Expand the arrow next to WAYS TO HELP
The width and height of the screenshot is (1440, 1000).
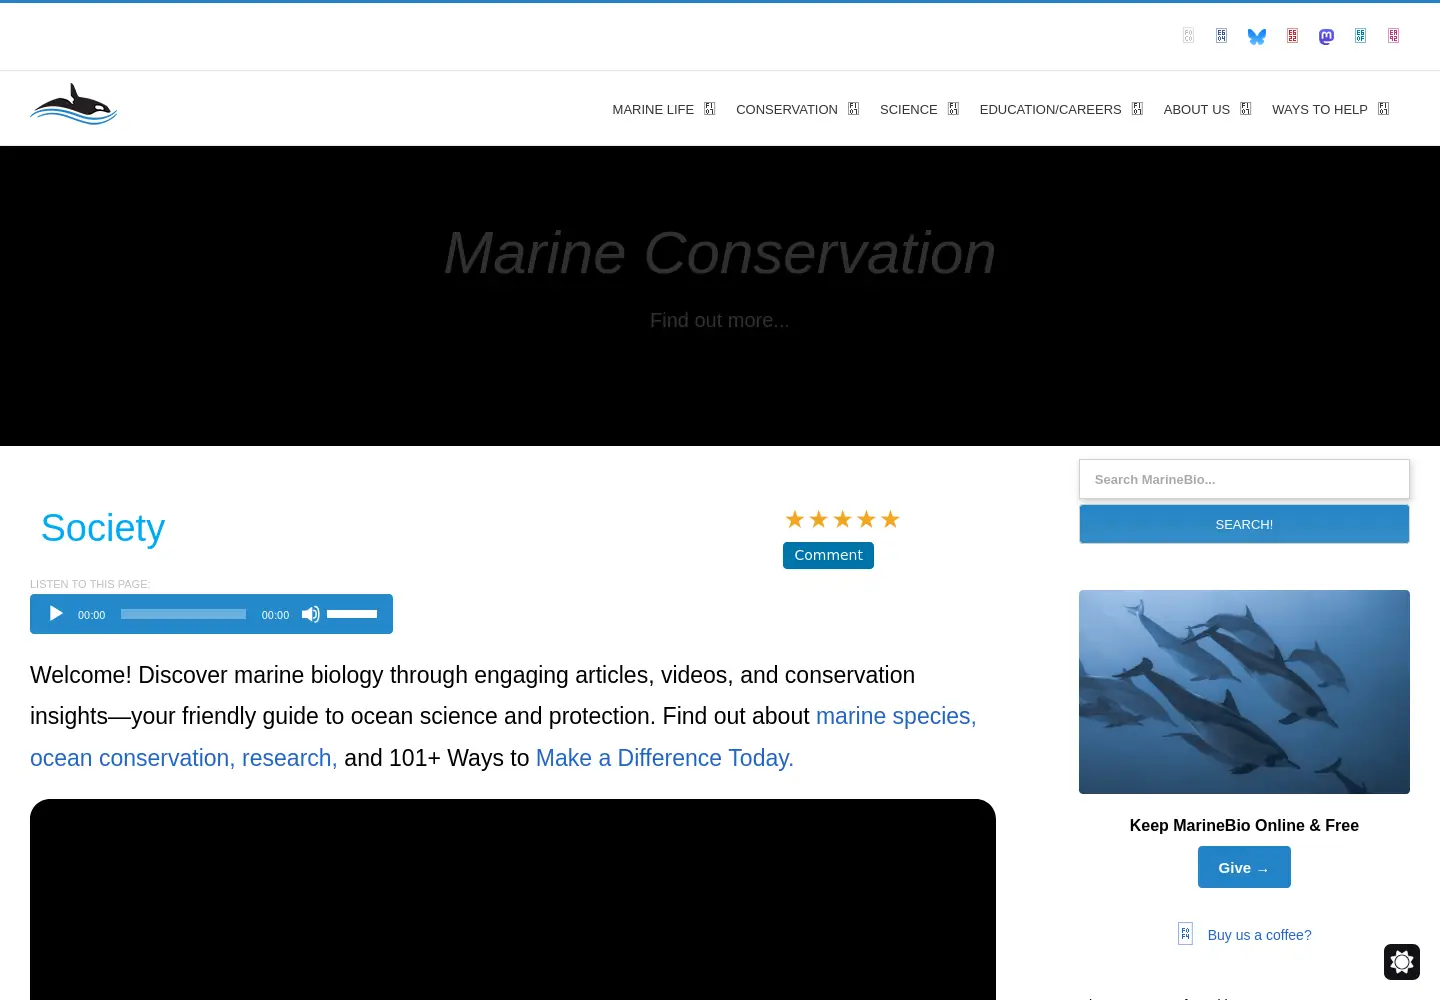click(1383, 109)
